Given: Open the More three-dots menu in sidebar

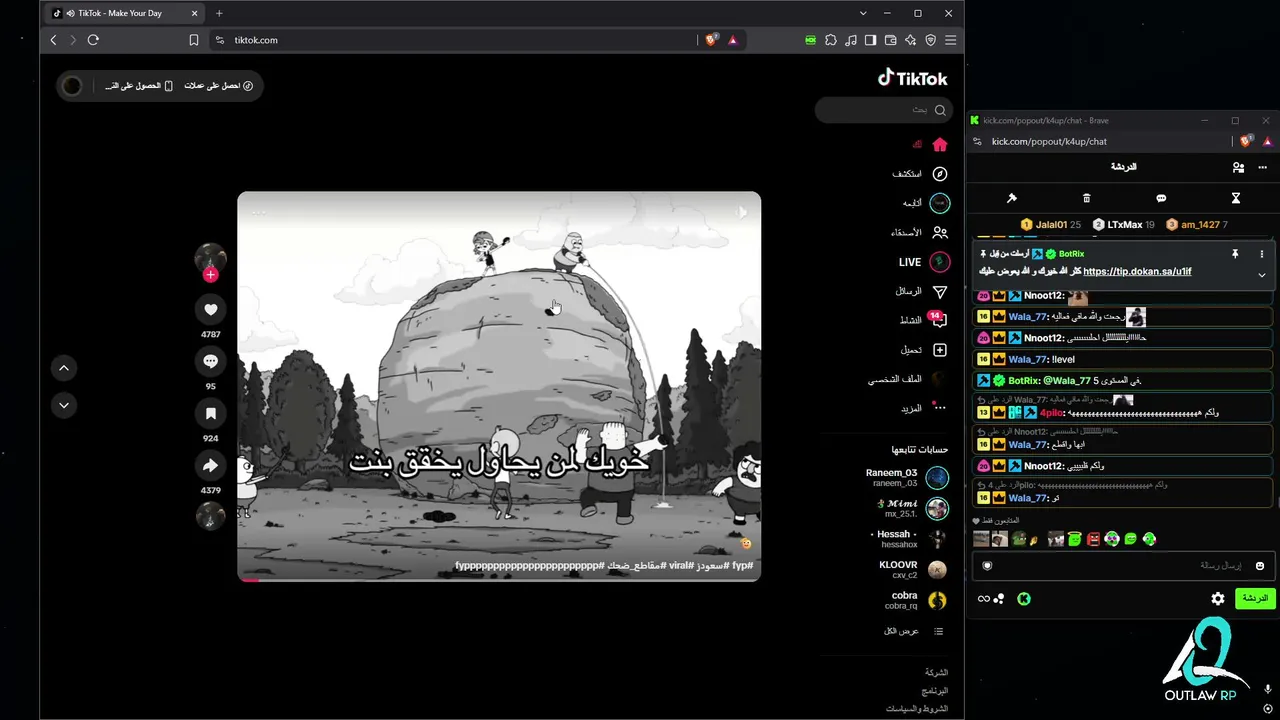Looking at the screenshot, I should click(924, 408).
